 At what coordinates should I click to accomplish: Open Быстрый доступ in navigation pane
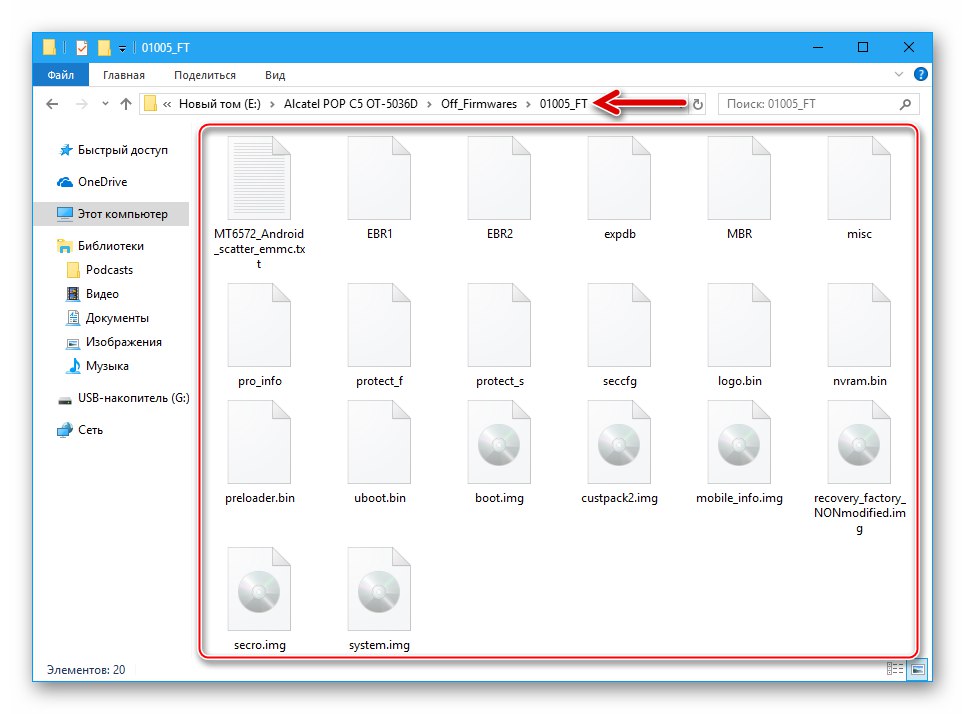113,150
